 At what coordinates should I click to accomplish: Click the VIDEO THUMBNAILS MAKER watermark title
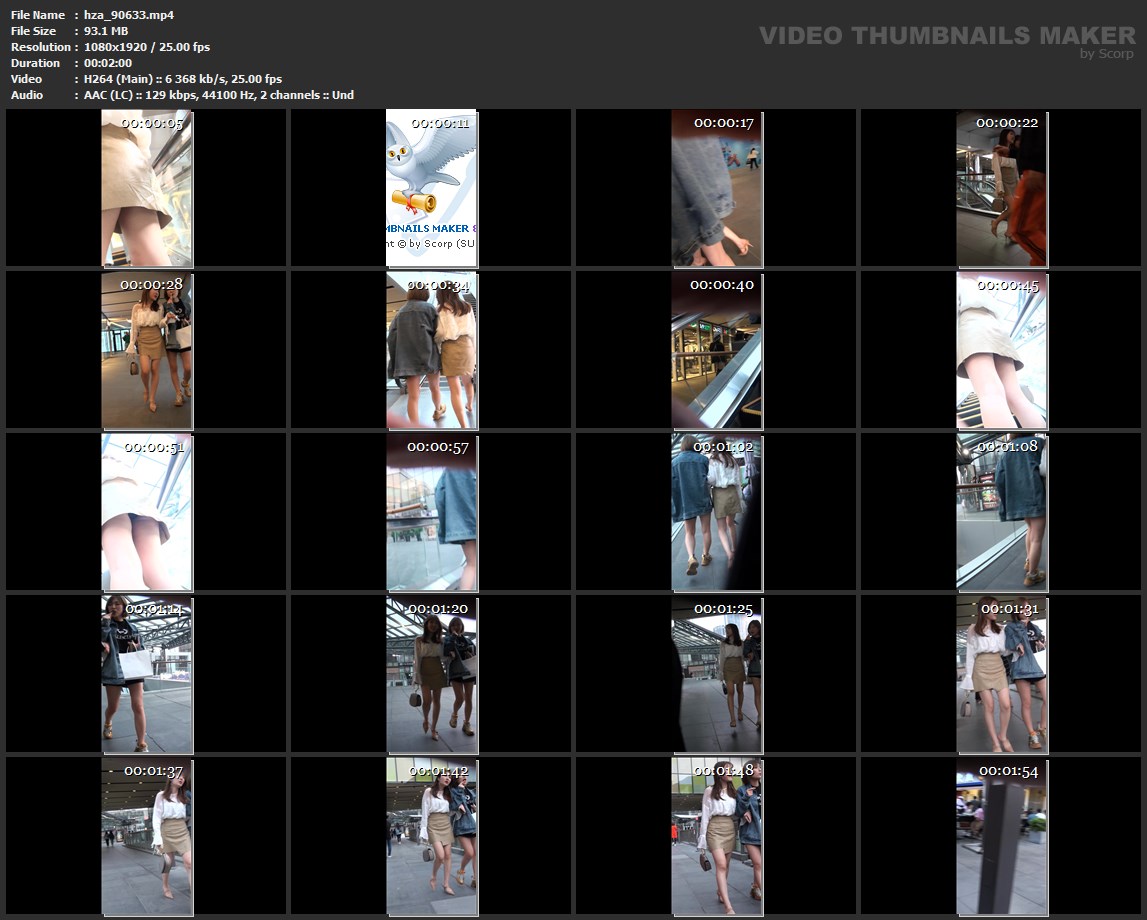(x=946, y=36)
